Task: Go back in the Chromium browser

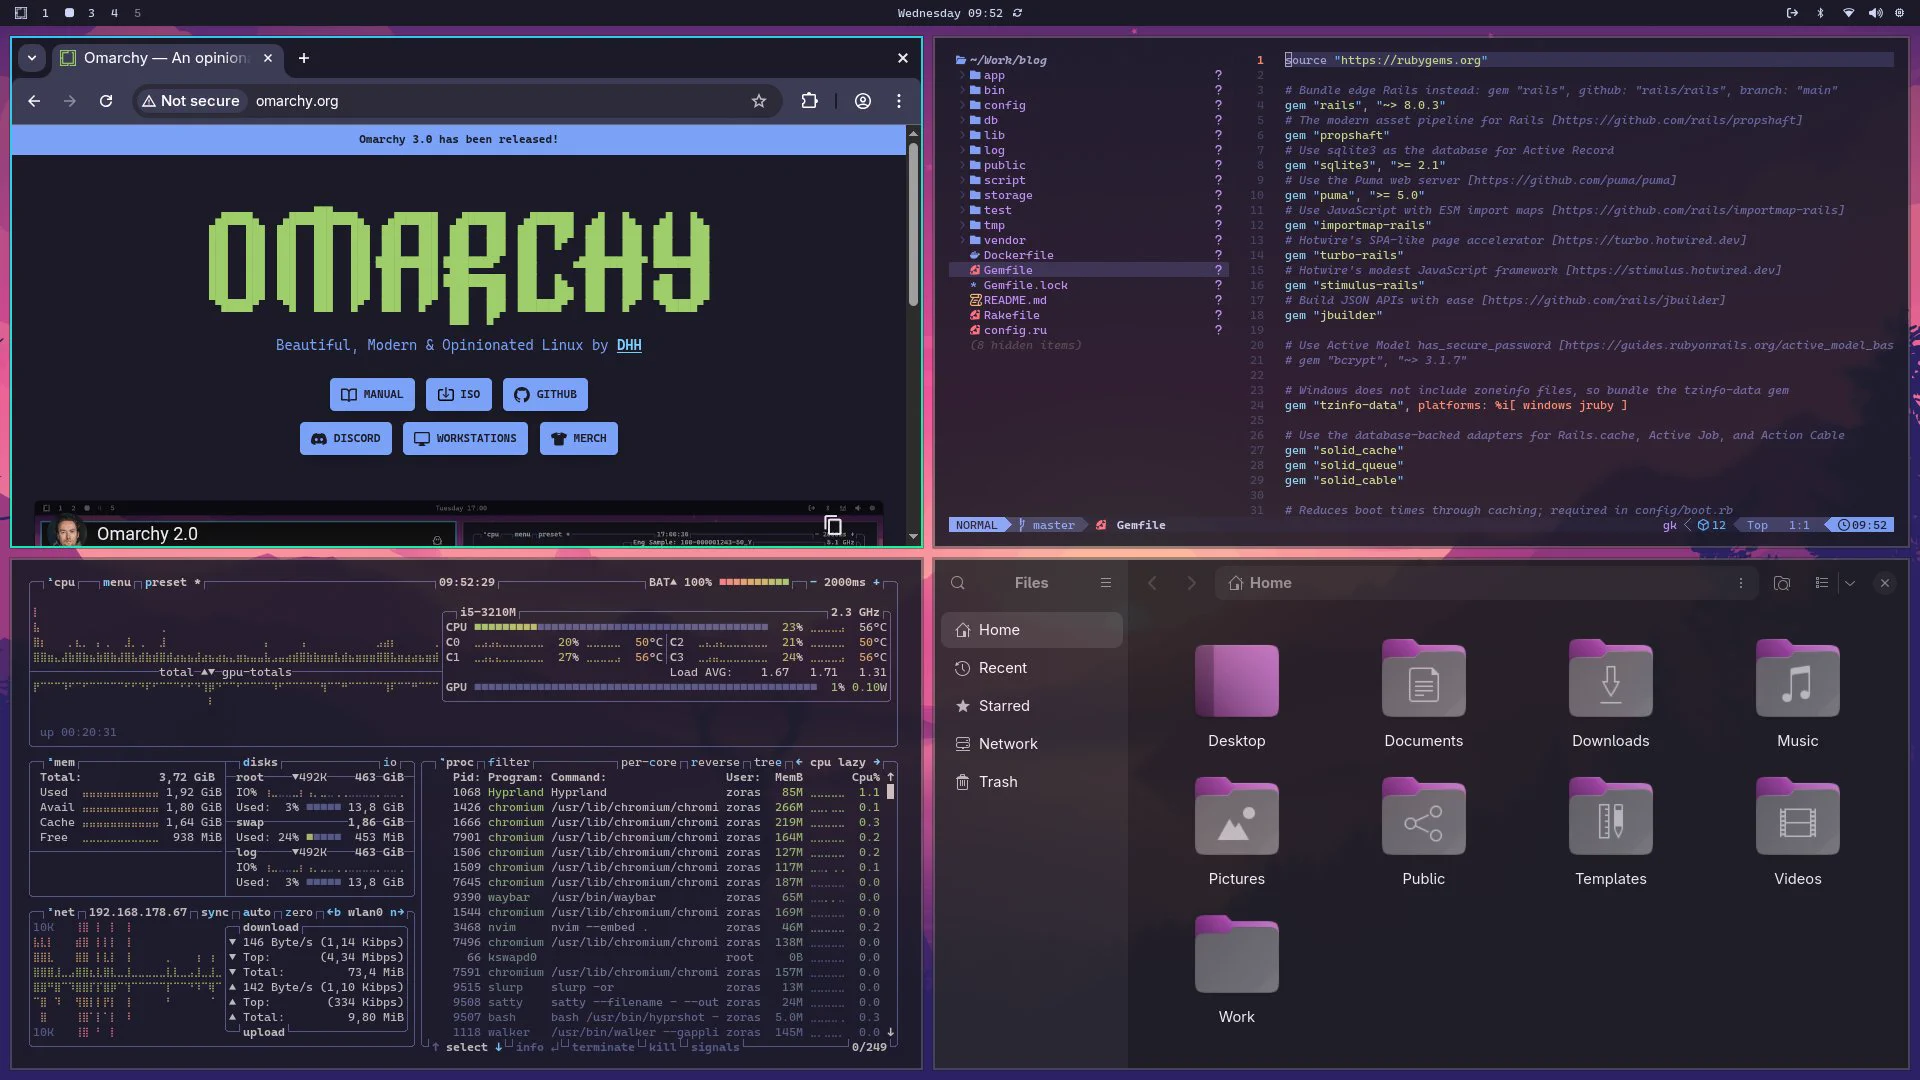Action: (34, 101)
